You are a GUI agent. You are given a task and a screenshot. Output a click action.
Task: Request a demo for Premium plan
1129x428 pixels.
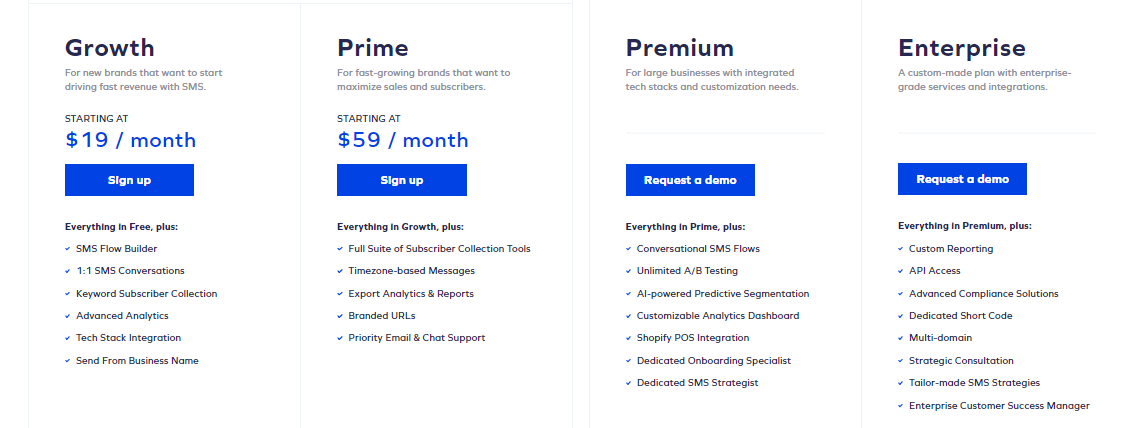pyautogui.click(x=690, y=180)
